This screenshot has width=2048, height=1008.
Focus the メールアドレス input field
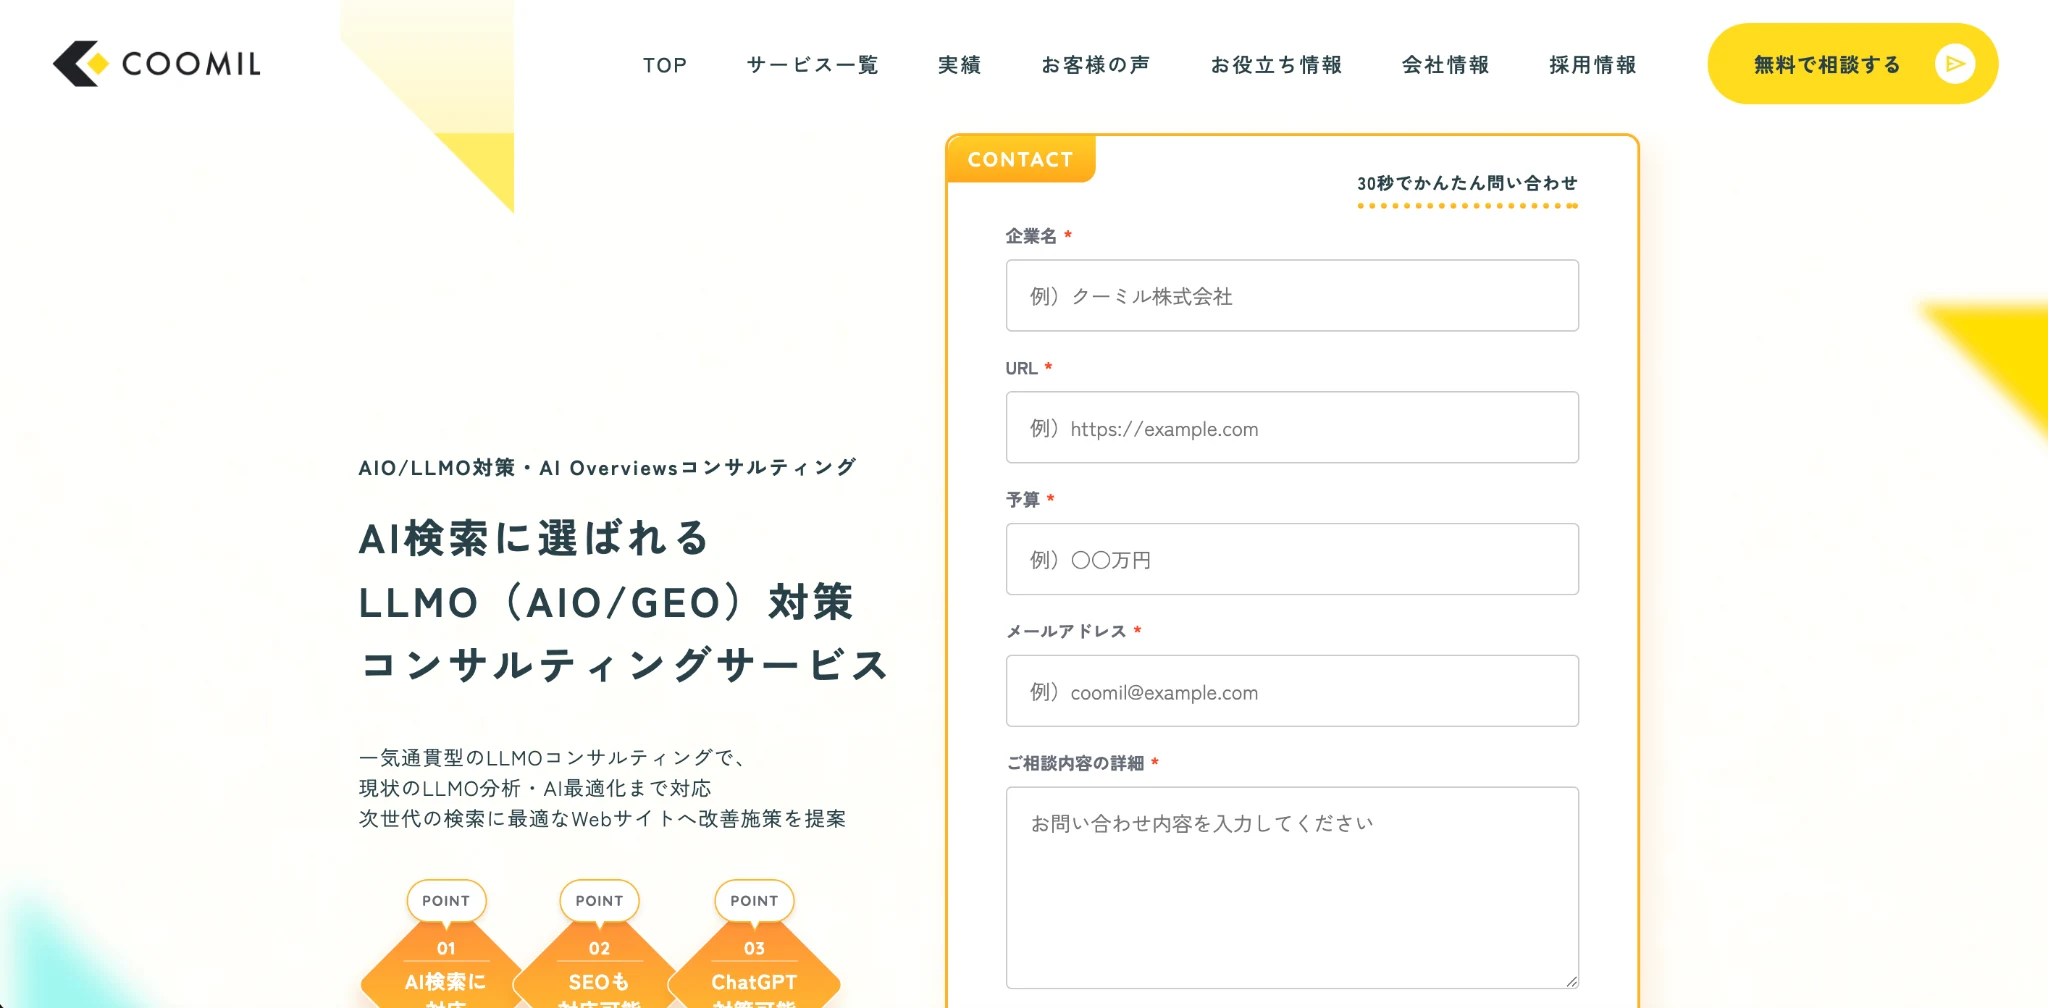(1292, 691)
